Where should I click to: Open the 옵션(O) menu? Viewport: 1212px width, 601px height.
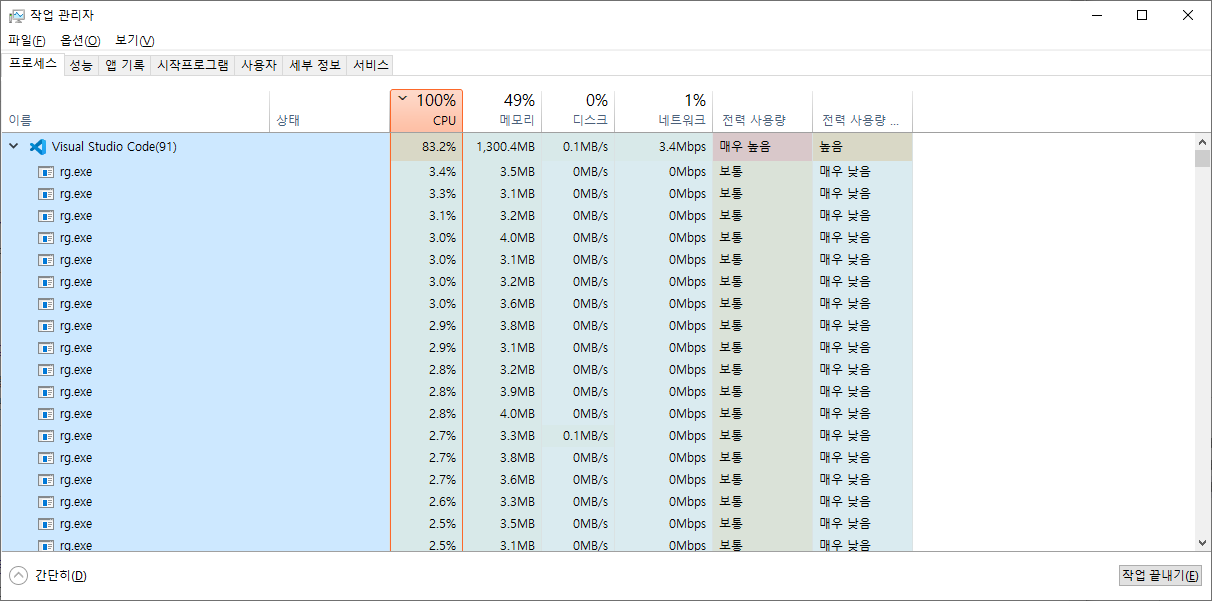(80, 40)
